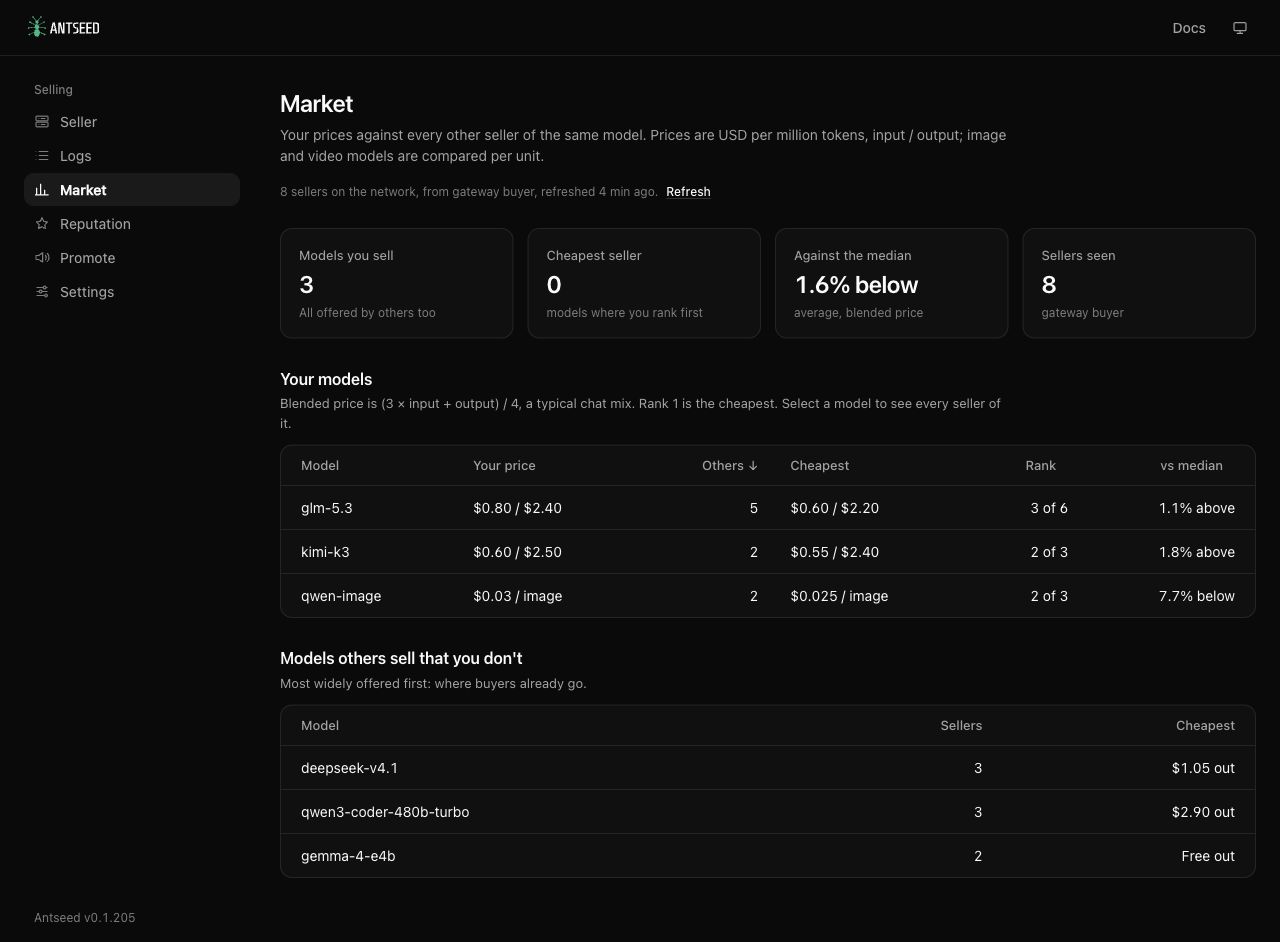Click the Sellers column header

pos(961,726)
